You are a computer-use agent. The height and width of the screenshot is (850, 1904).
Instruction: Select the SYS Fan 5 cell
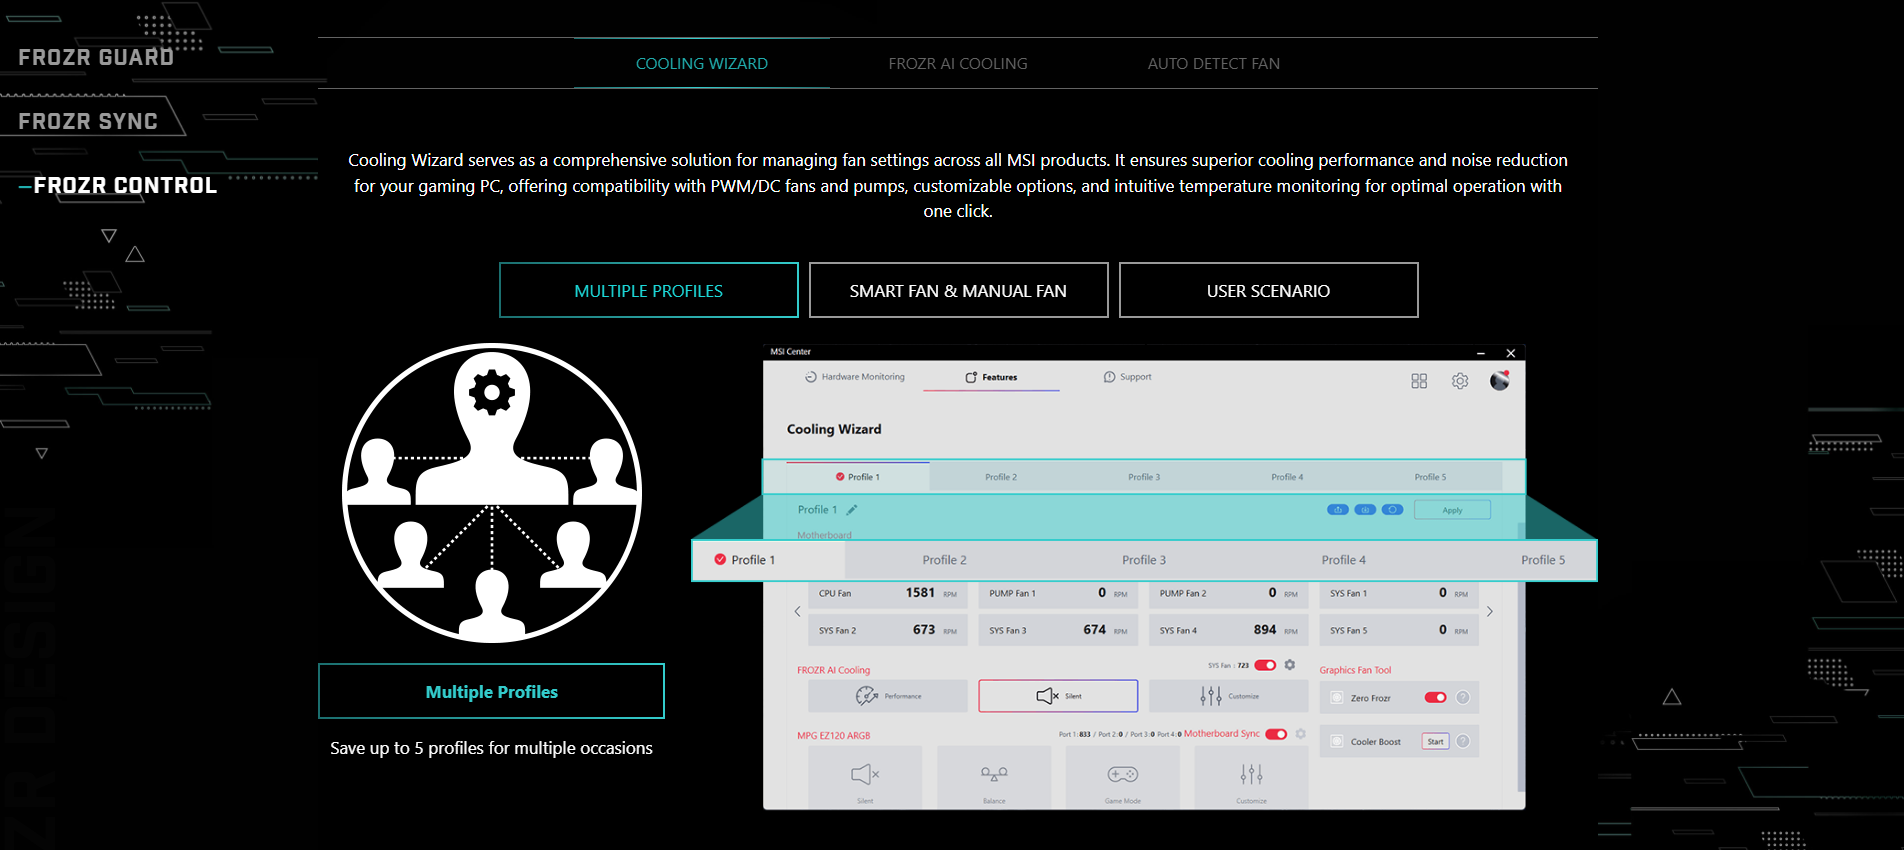coord(1399,630)
